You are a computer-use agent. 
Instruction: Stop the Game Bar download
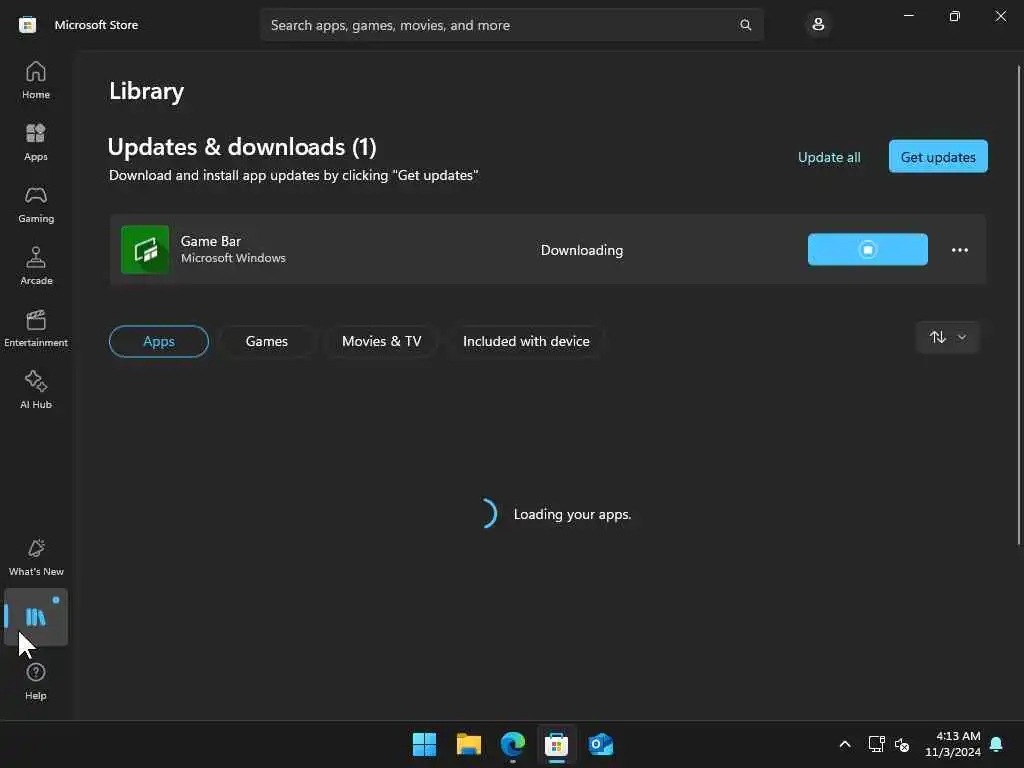point(867,249)
